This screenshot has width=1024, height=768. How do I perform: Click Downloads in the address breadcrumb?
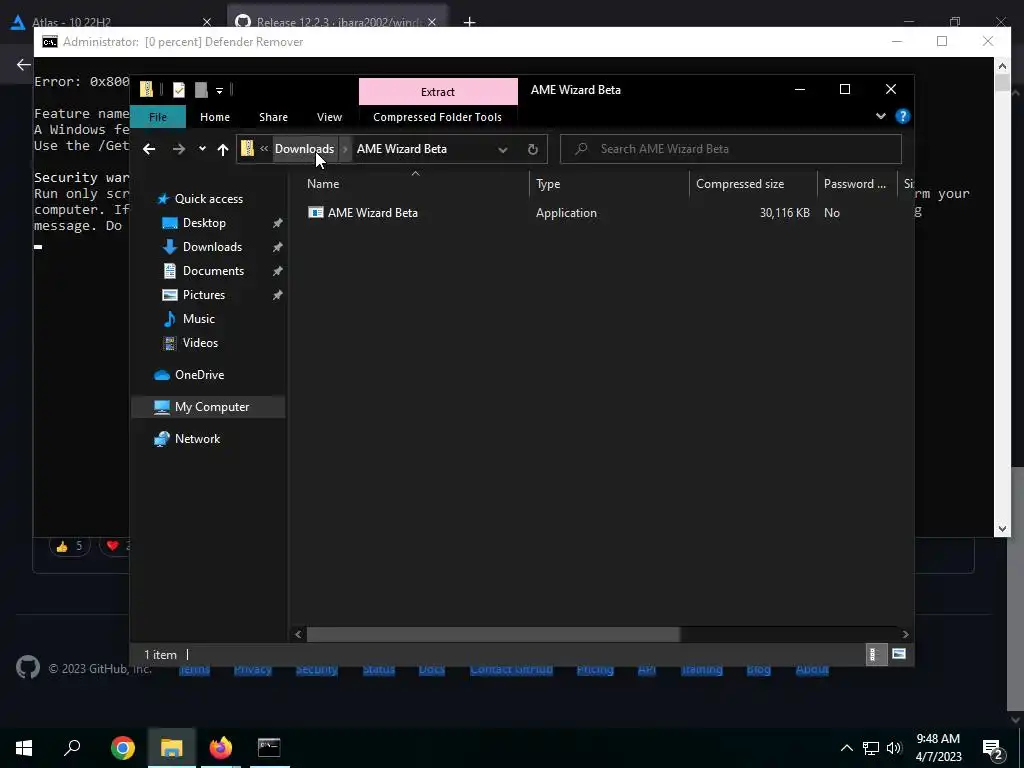304,149
